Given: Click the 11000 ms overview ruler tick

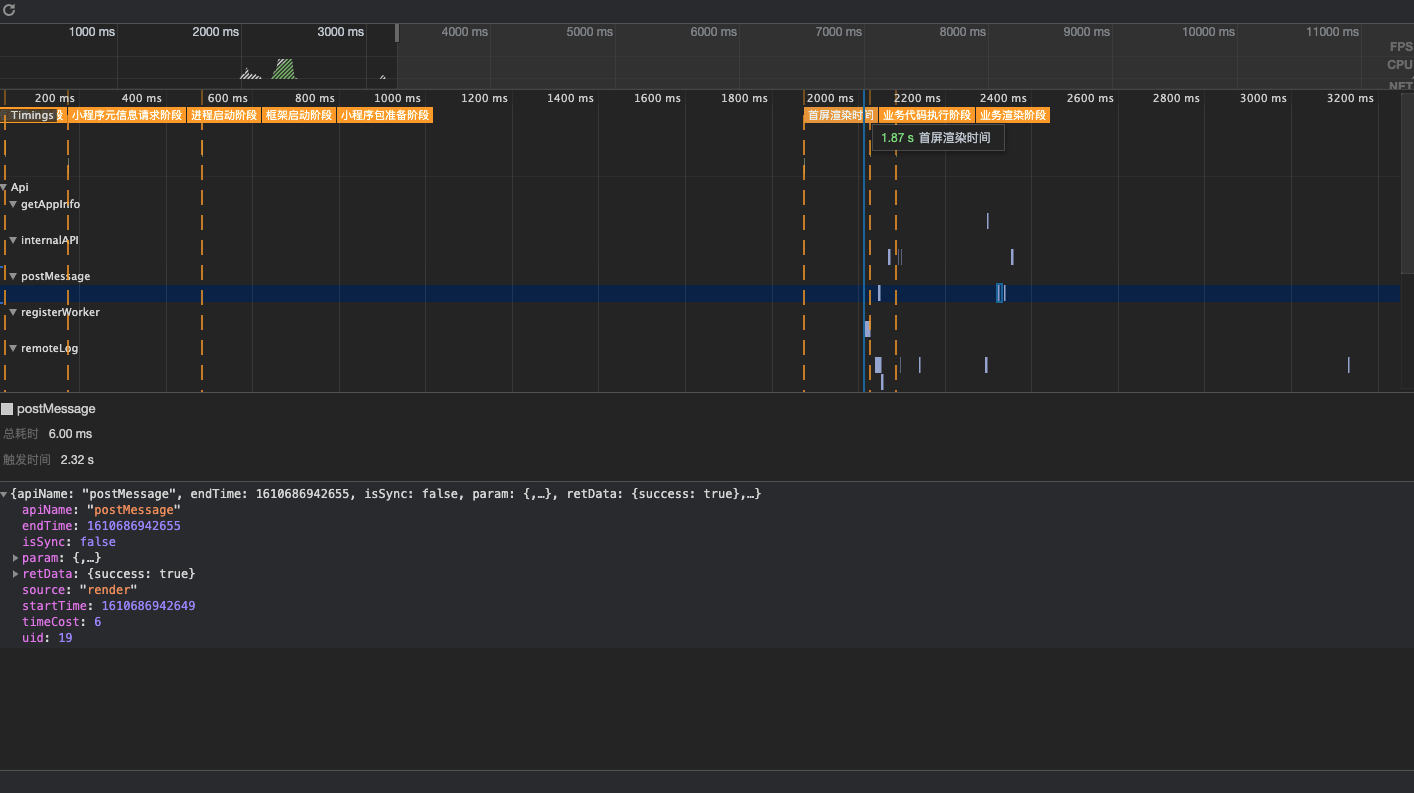Looking at the screenshot, I should pos(1332,32).
